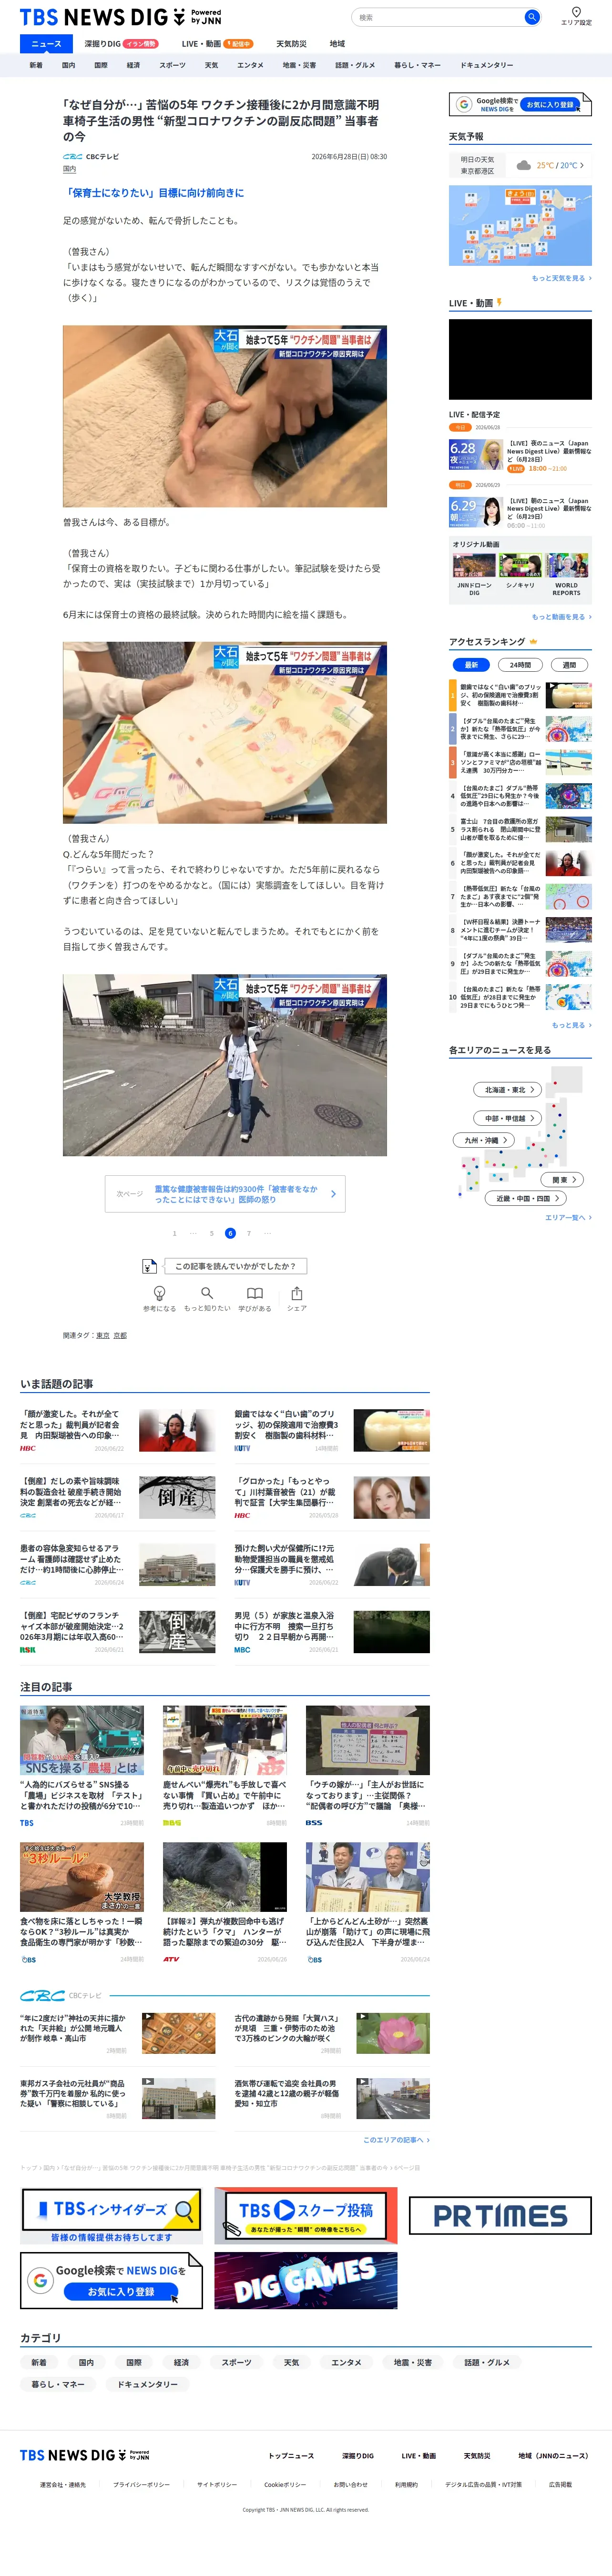This screenshot has width=612, height=2576.
Task: Go to pagination page 5
Action: pos(212,1234)
